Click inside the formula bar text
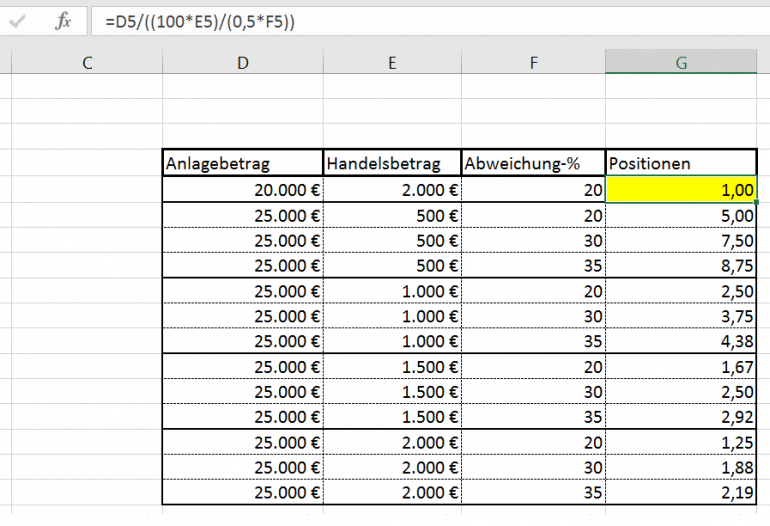The image size is (770, 526). [x=200, y=22]
